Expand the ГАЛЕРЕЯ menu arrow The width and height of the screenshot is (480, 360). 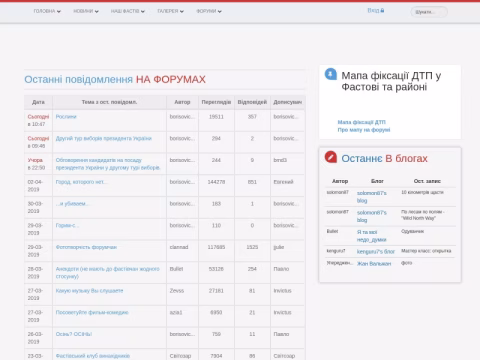click(182, 11)
